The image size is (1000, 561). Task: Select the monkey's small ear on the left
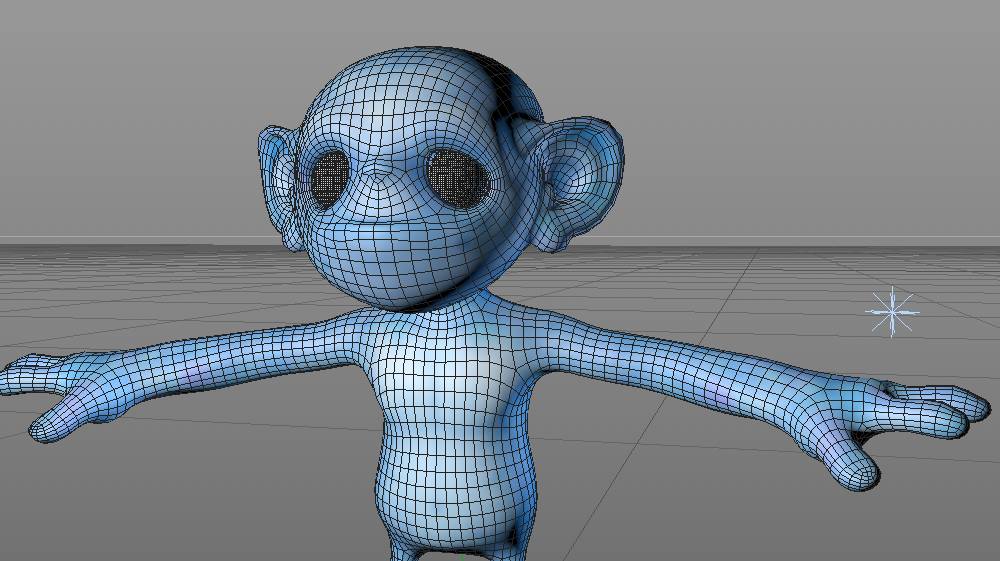(278, 185)
